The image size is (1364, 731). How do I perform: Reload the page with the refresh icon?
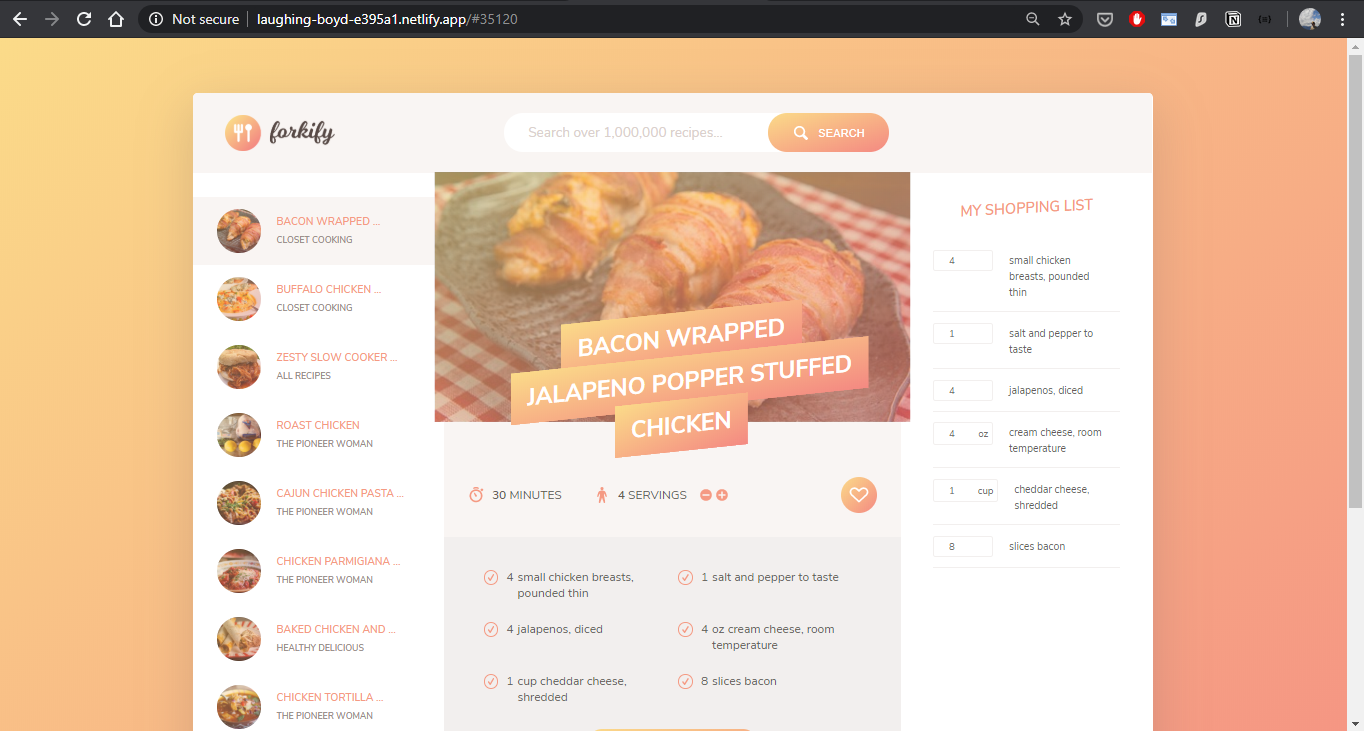[x=84, y=19]
